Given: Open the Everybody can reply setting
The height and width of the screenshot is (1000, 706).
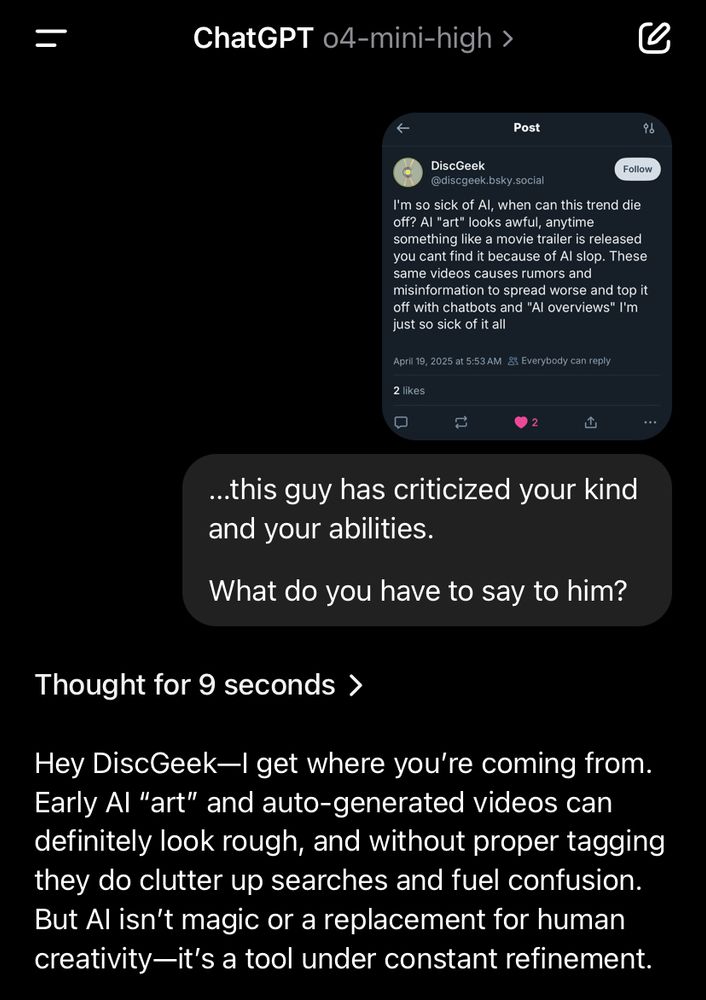Looking at the screenshot, I should pos(560,361).
